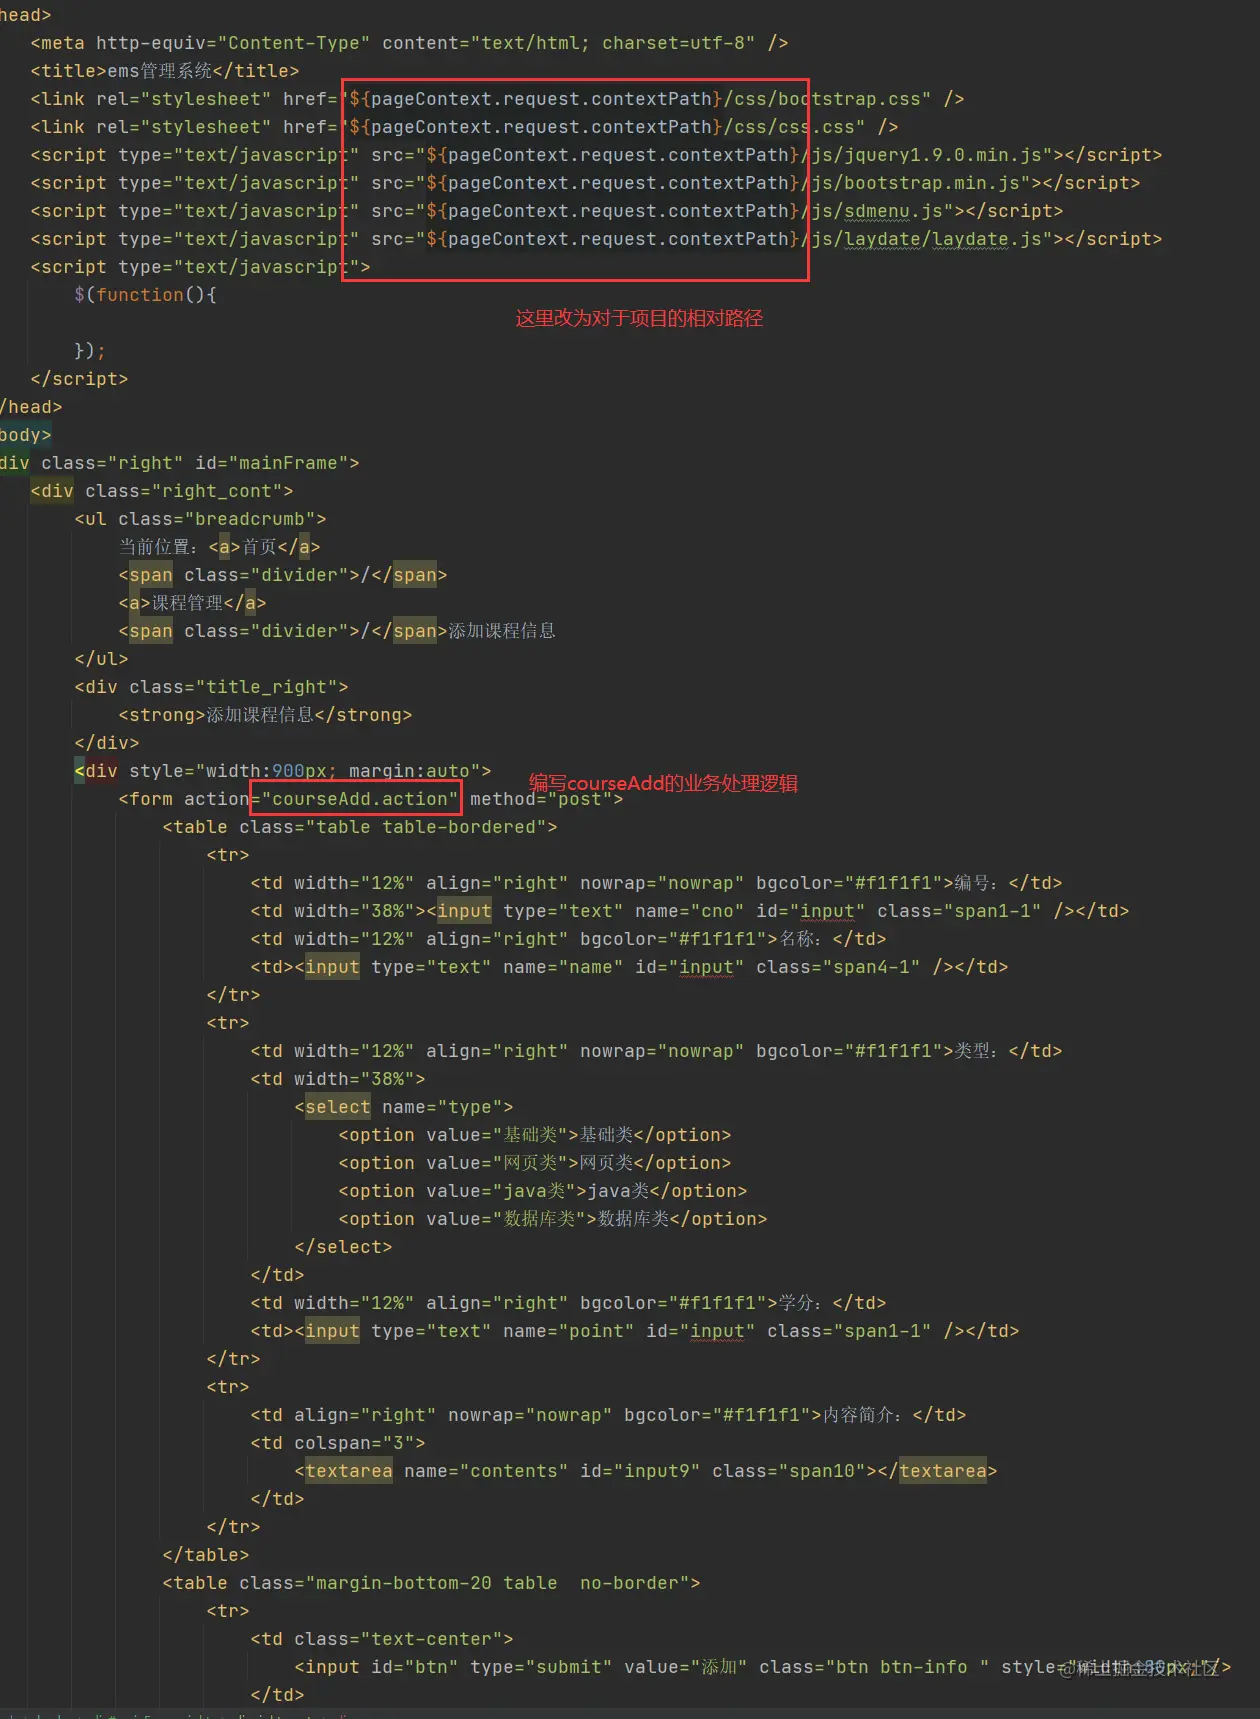Click 'laydate.js' in the script src

pyautogui.click(x=986, y=239)
